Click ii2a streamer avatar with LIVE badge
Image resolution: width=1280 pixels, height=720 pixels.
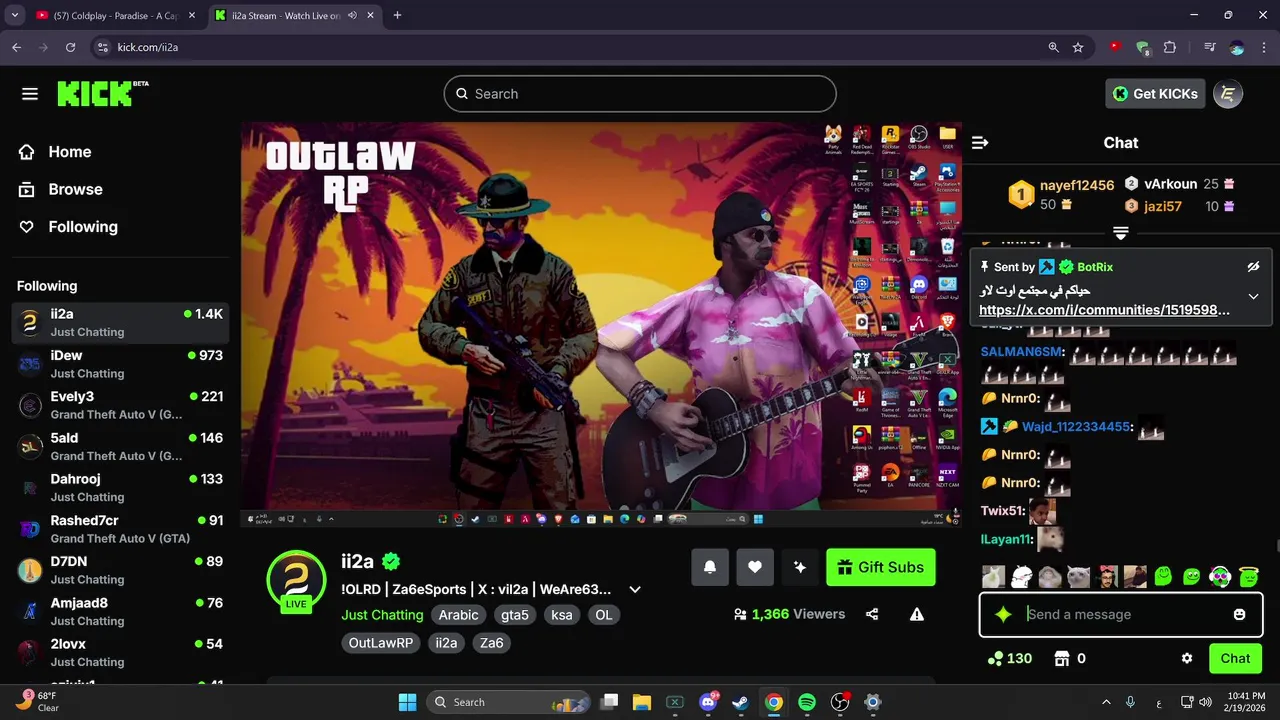tap(297, 579)
